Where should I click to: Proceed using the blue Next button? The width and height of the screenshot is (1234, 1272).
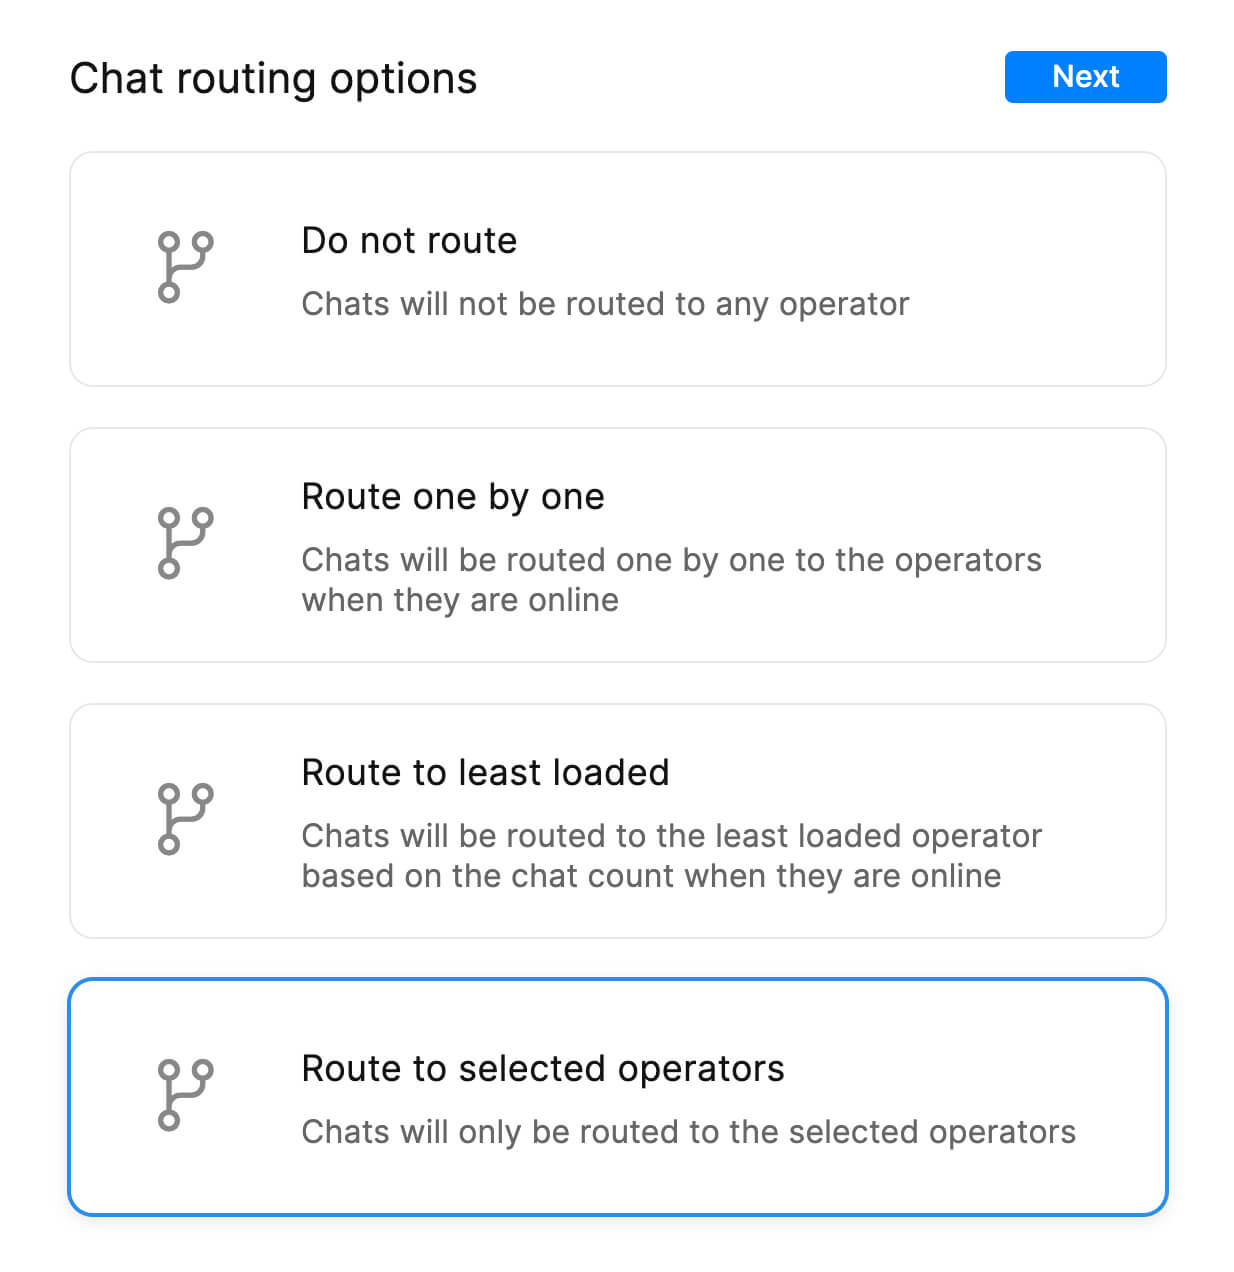[1085, 77]
